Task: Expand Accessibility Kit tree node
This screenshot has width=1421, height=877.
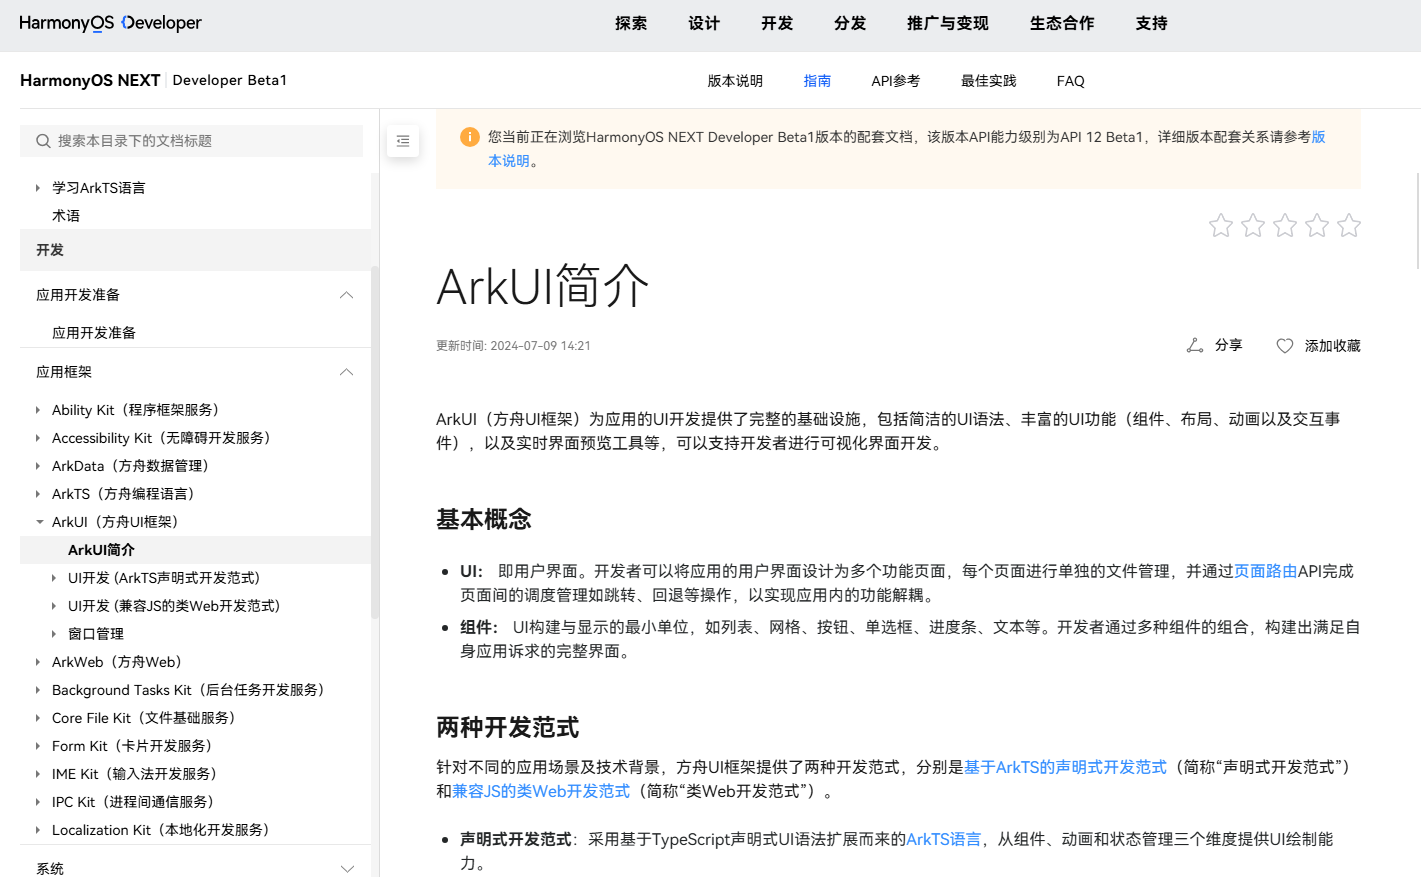Action: point(38,438)
